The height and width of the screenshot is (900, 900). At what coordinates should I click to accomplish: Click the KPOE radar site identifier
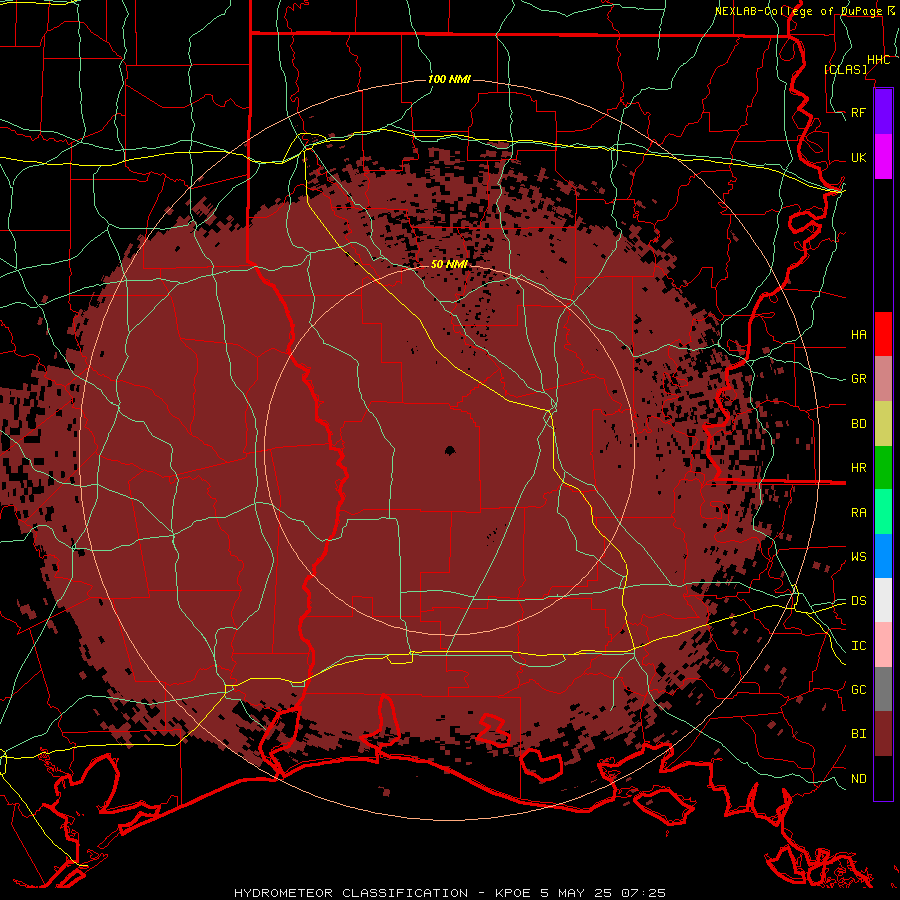pos(517,893)
